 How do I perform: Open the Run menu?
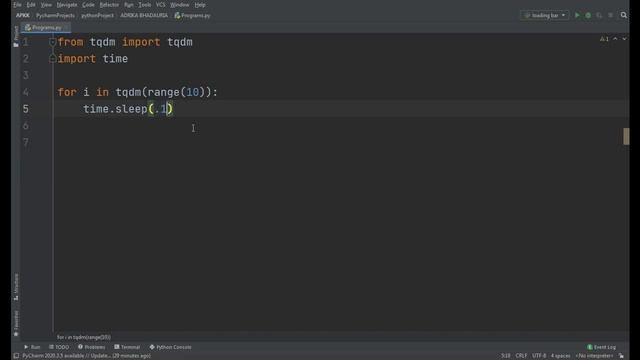point(129,5)
